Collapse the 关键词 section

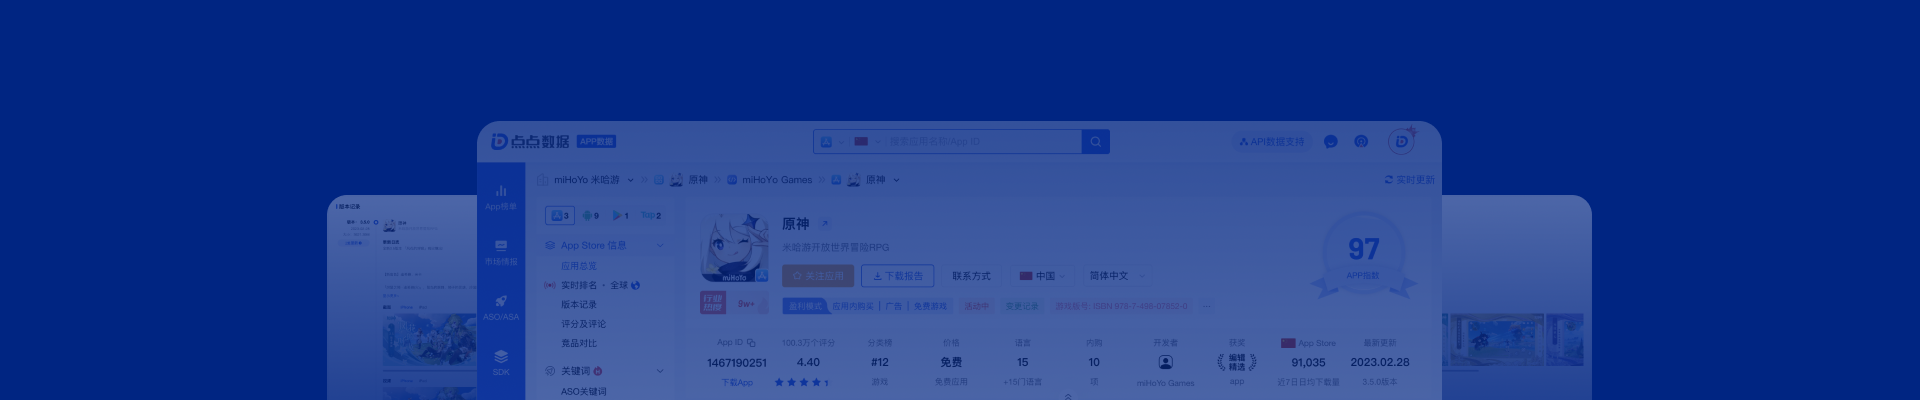660,371
